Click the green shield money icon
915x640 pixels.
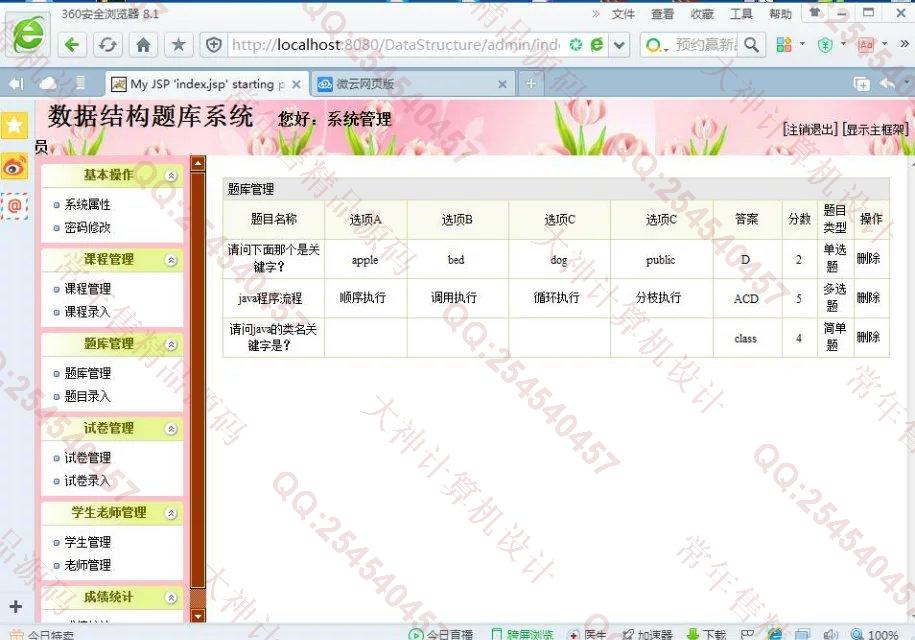point(825,44)
